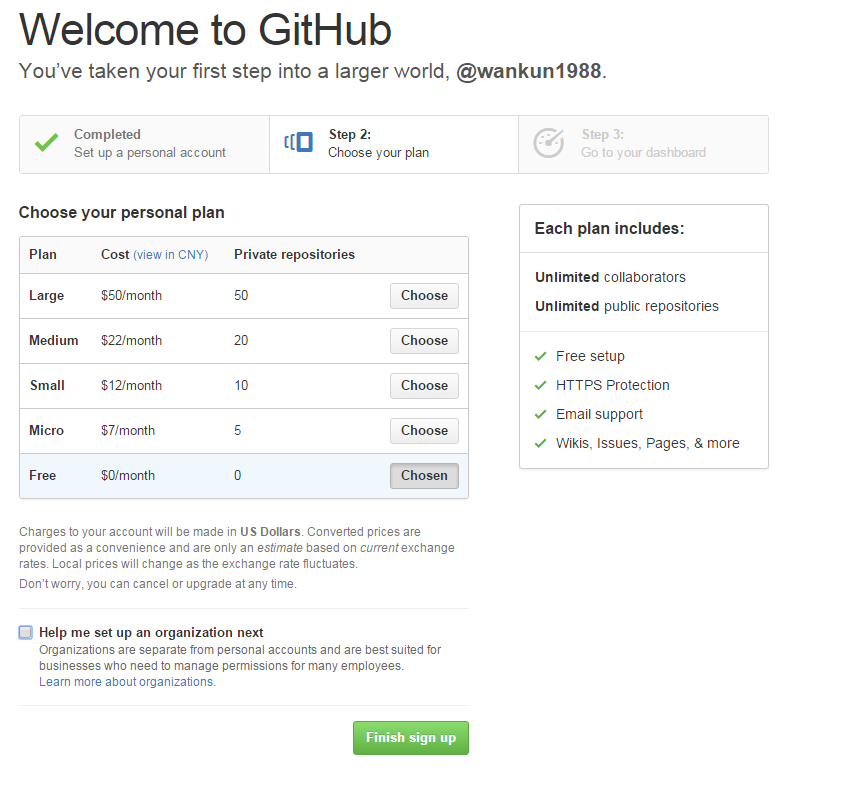Click the Welcome to GitHub heading

pyautogui.click(x=205, y=30)
